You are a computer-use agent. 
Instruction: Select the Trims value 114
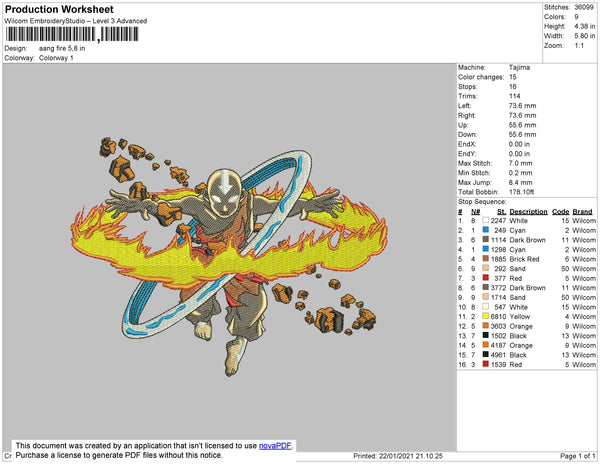[x=515, y=96]
